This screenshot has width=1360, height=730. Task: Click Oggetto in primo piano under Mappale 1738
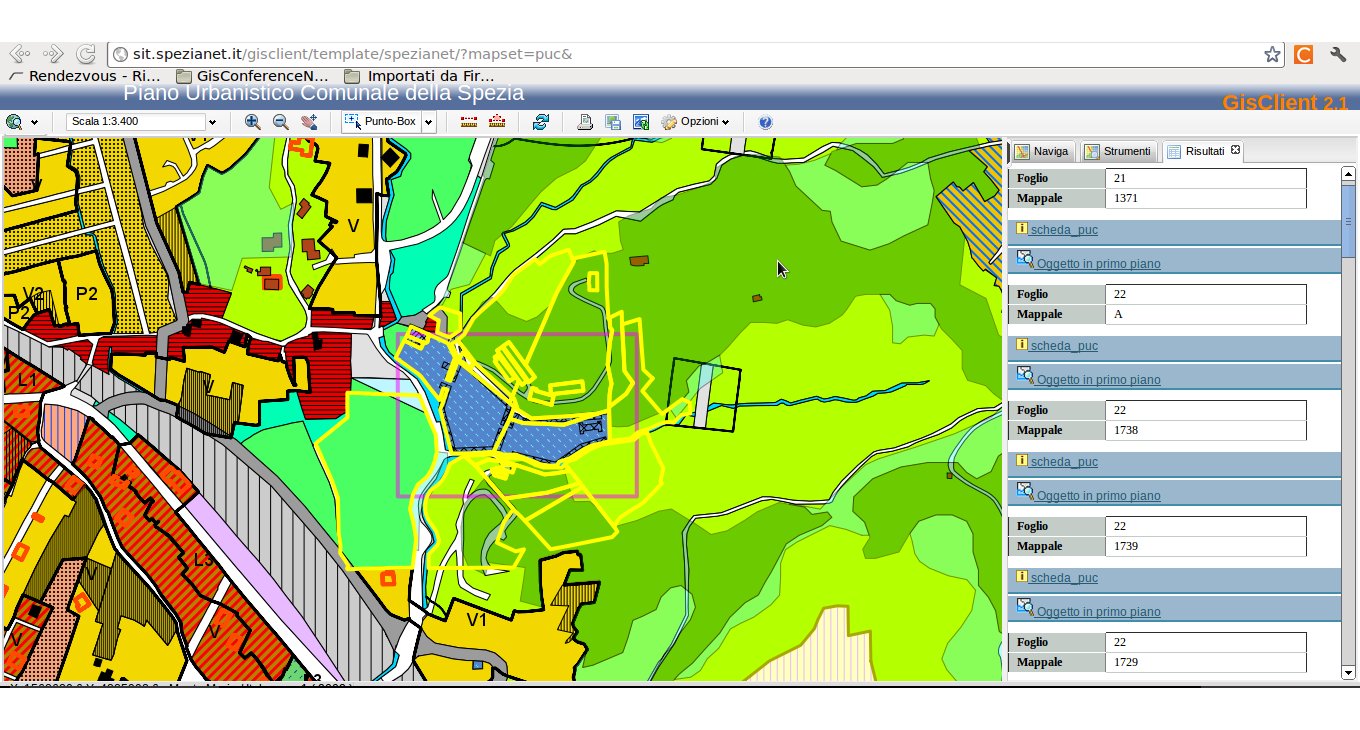(1098, 496)
